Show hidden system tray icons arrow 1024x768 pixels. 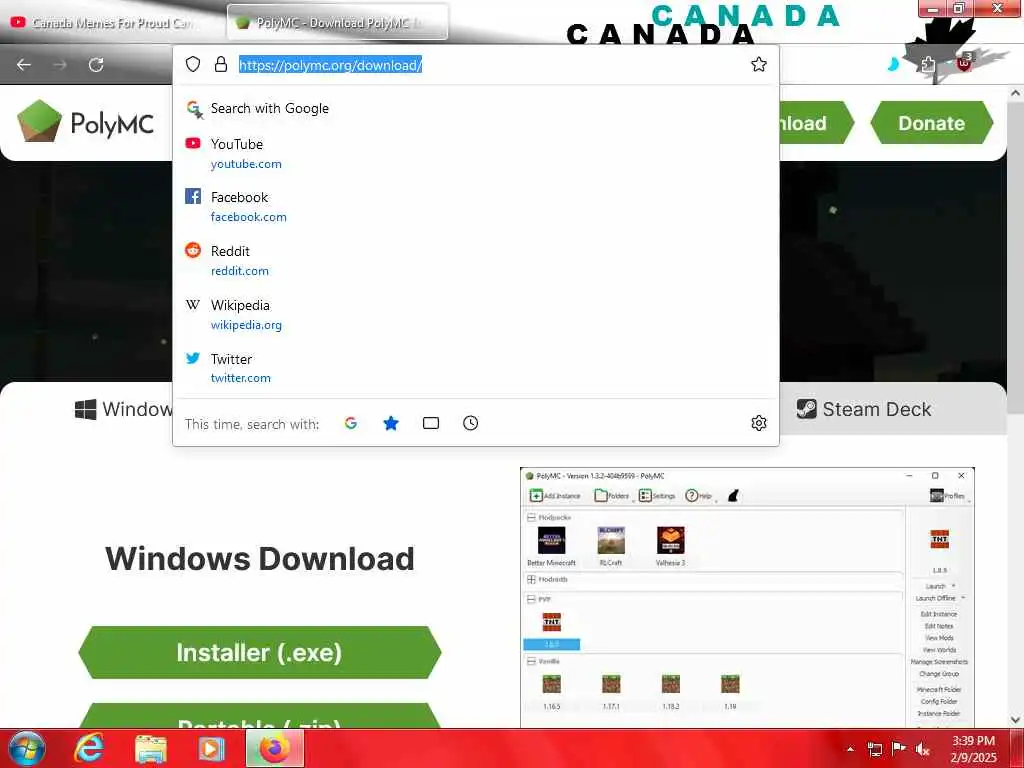(x=850, y=749)
